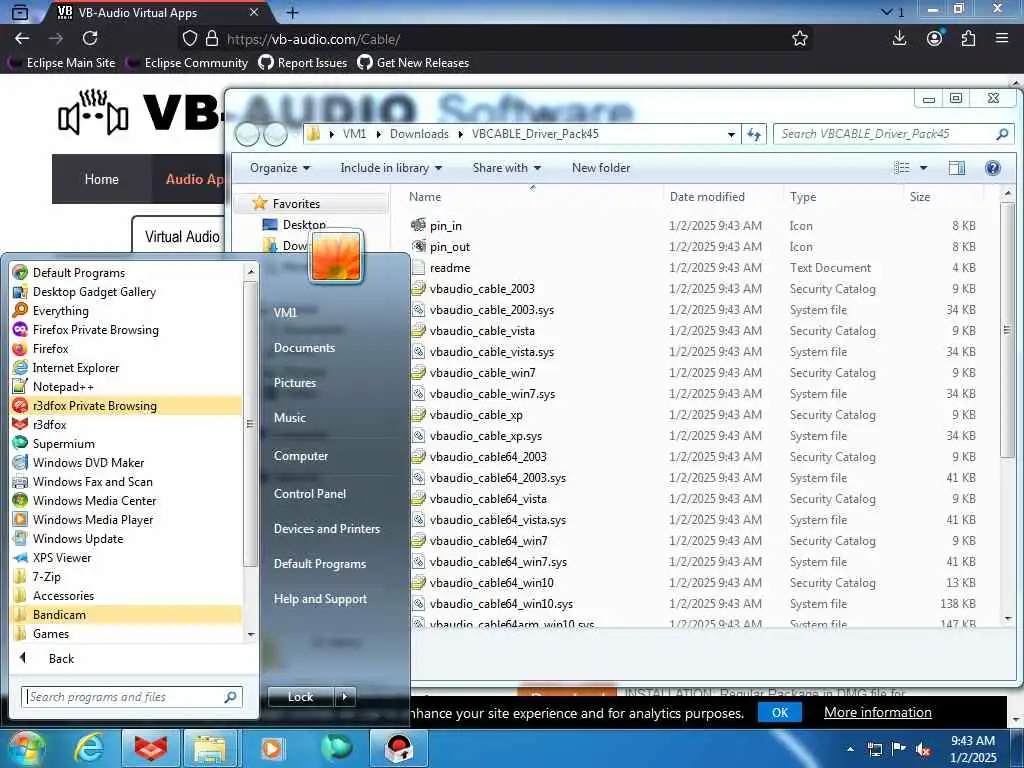Open Devices and Printers from the start menu
This screenshot has width=1024, height=768.
coord(327,528)
